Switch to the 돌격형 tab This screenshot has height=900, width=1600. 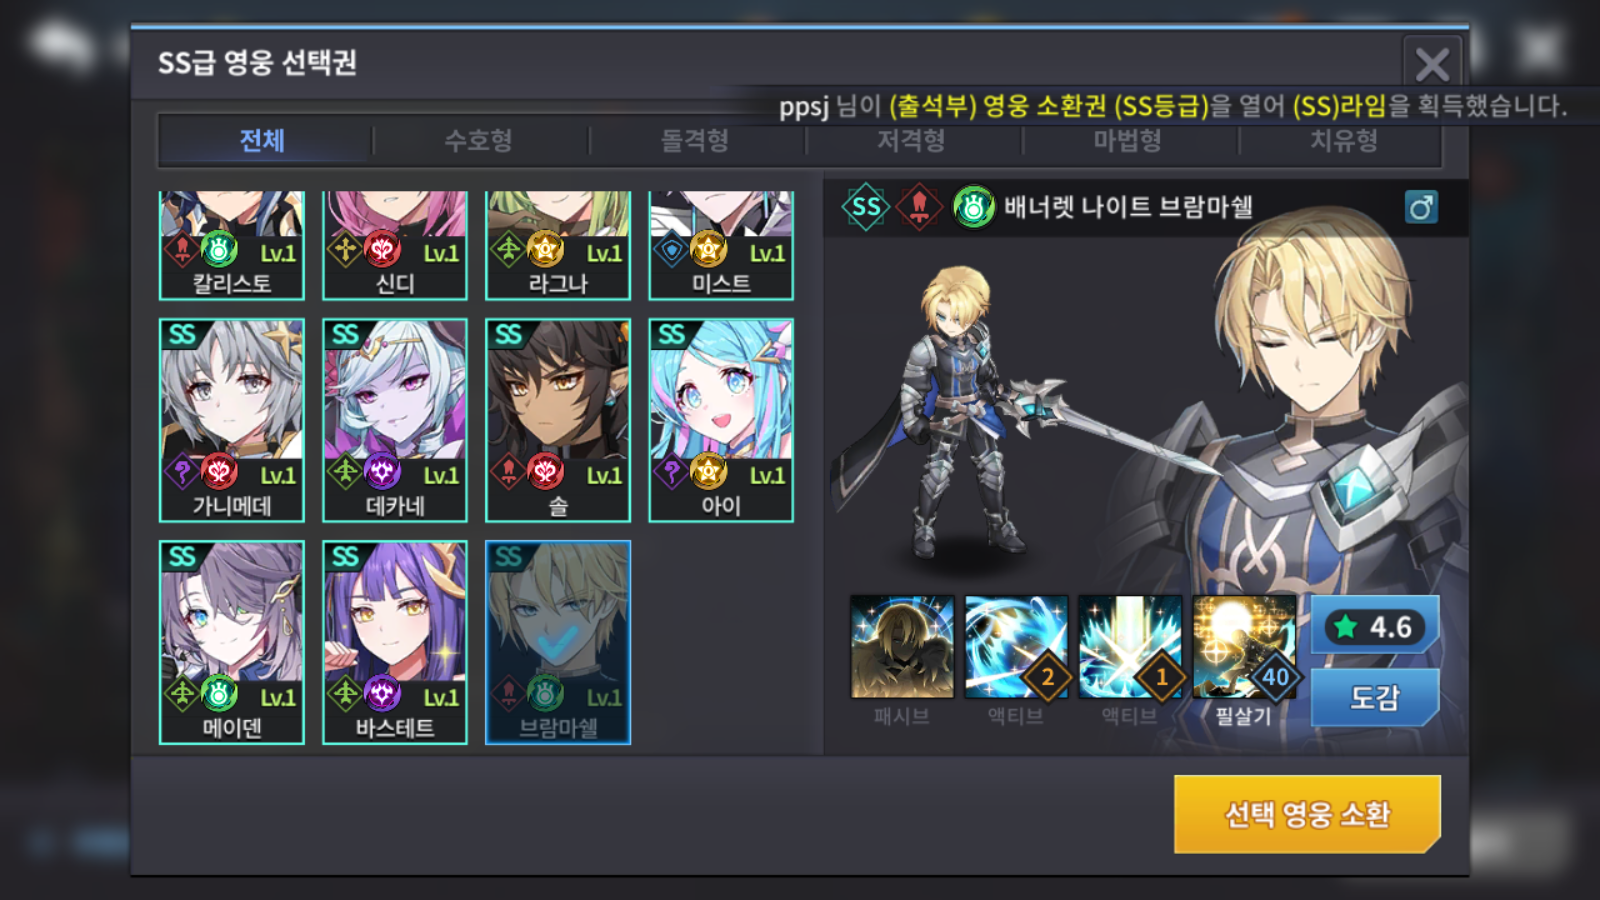[x=695, y=140]
